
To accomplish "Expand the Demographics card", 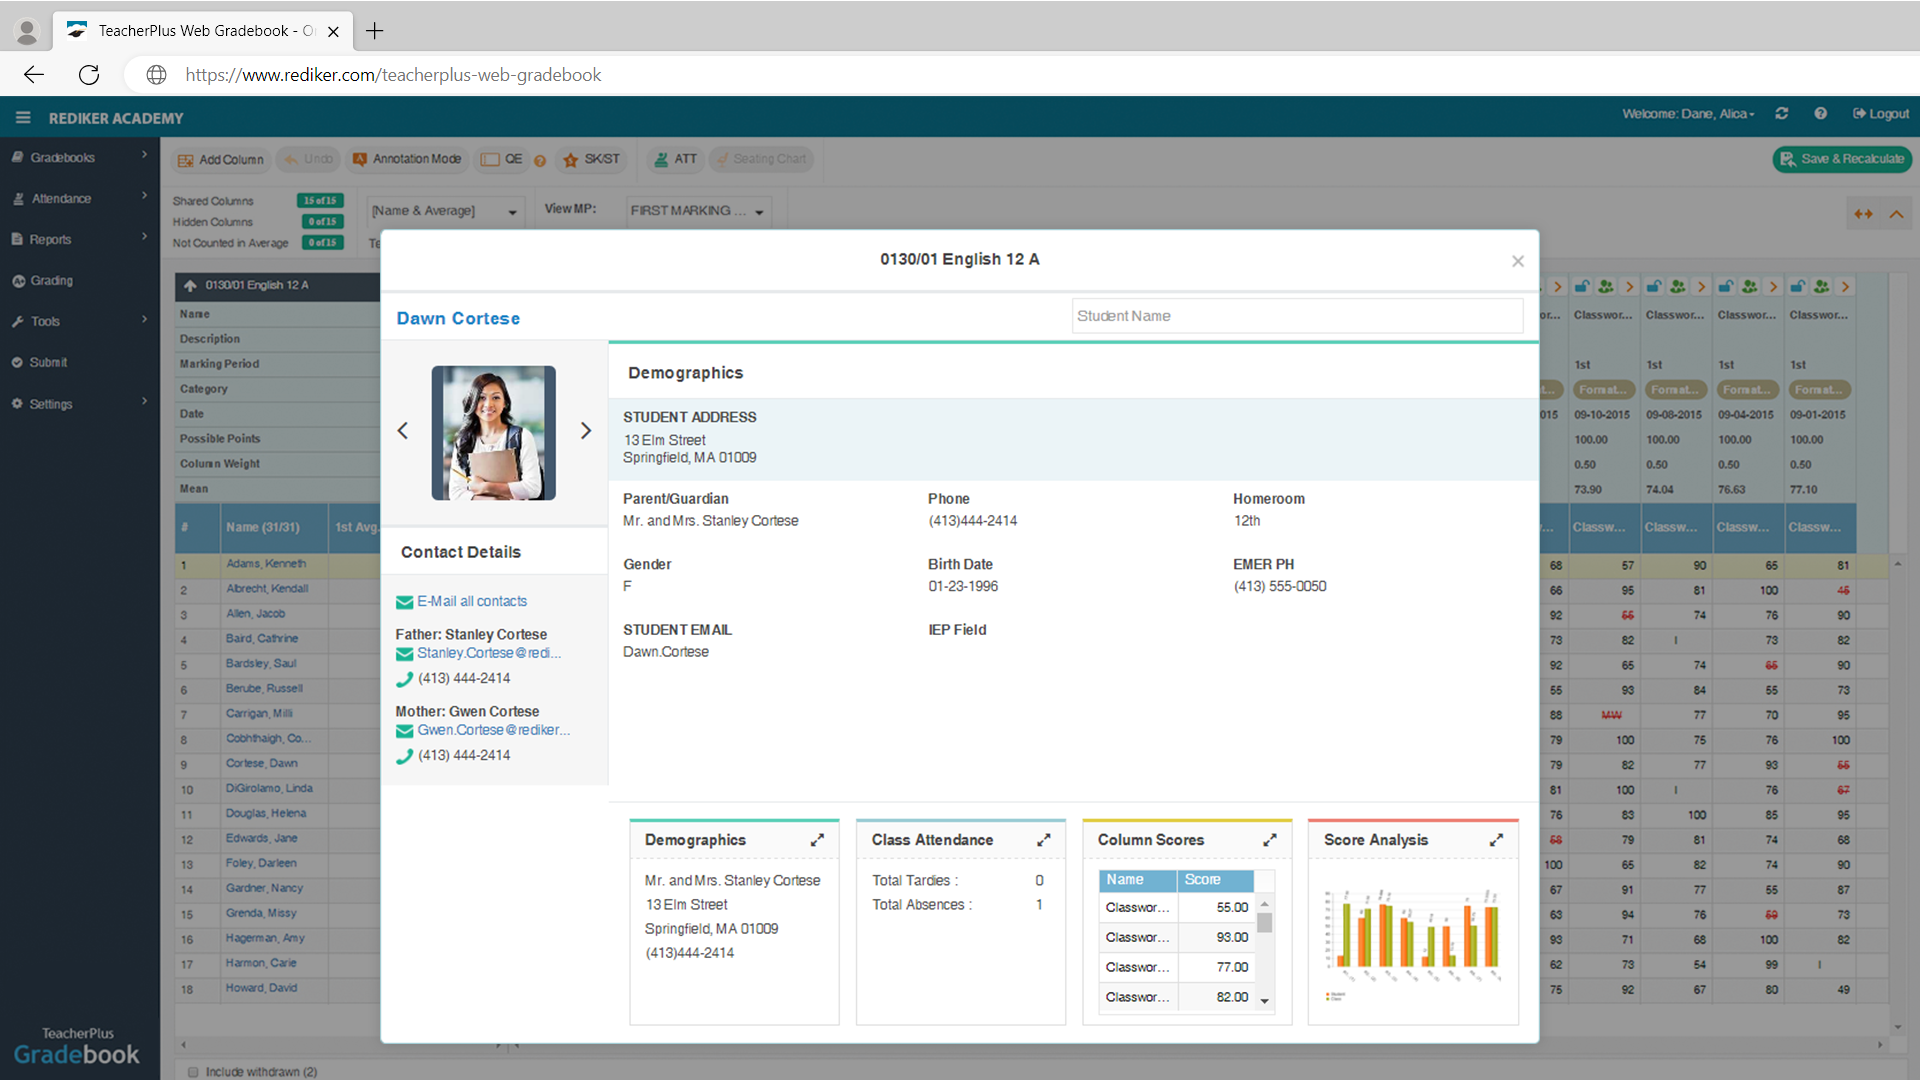I will pyautogui.click(x=817, y=840).
